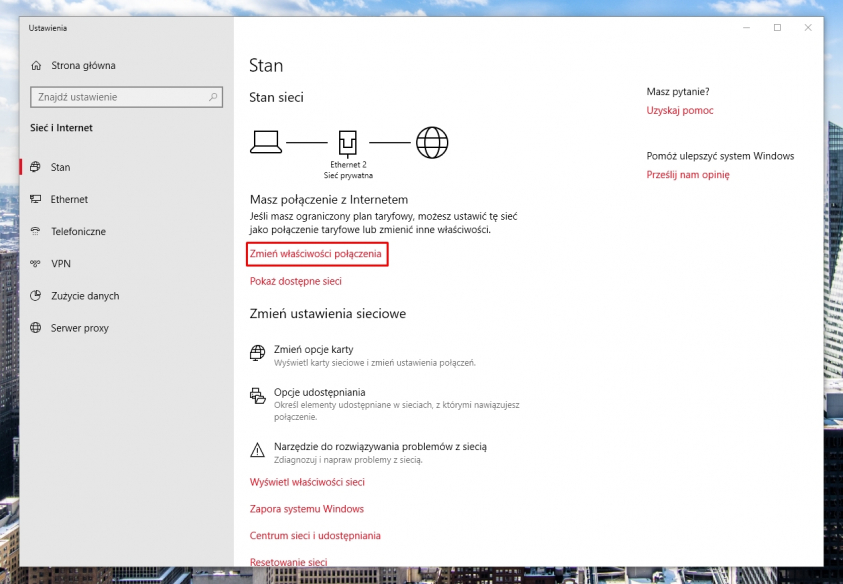The width and height of the screenshot is (843, 584).
Task: Click the Stan globe icon in sidebar
Action: pyautogui.click(x=37, y=168)
